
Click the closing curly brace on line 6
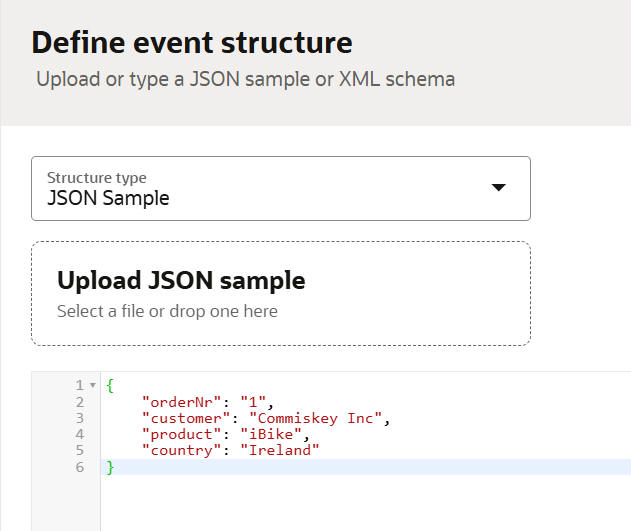[x=110, y=467]
